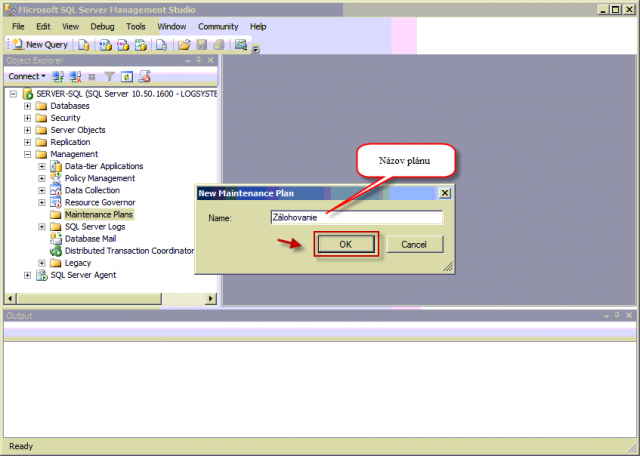The width and height of the screenshot is (640, 456).
Task: Select Distributed Transaction Coordinator item
Action: [x=129, y=251]
